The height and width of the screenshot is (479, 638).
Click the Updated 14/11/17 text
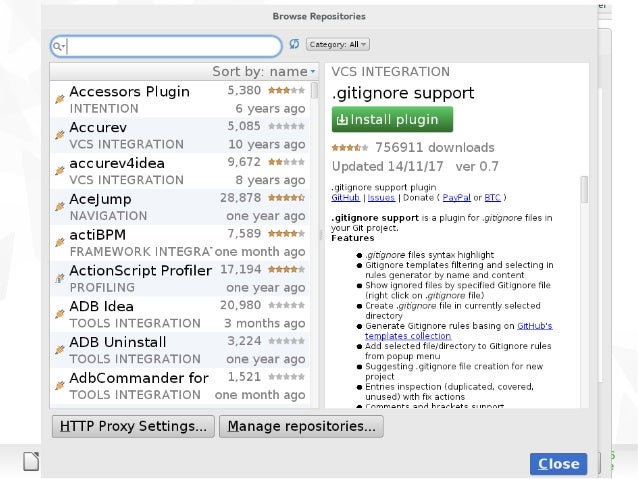387,166
